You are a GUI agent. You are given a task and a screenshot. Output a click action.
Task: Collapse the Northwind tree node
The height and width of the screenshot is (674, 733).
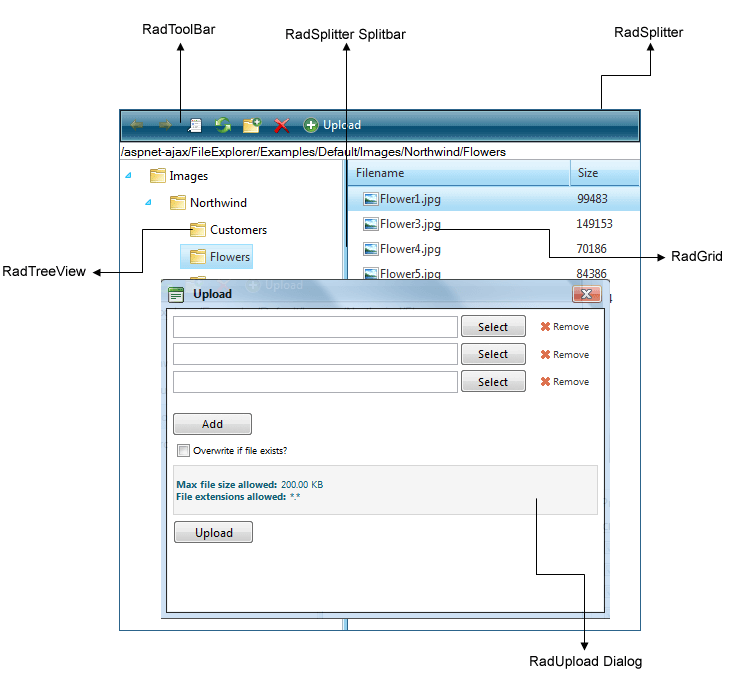click(148, 202)
